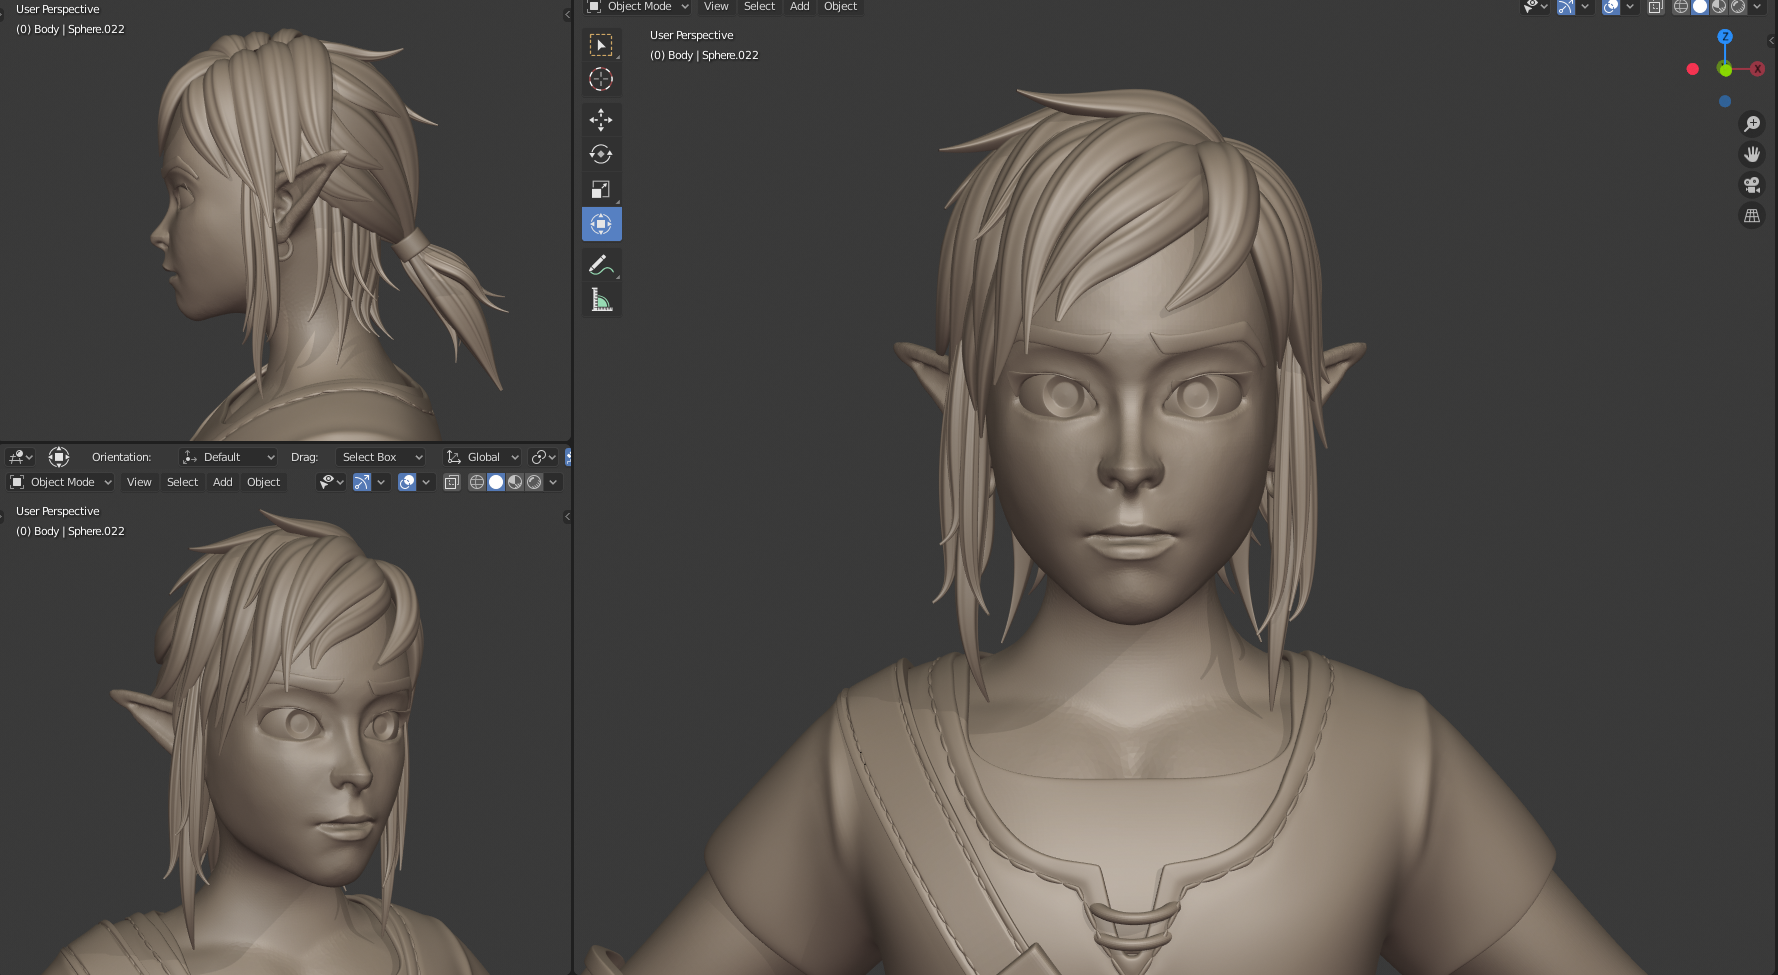Click the dark blue negative Z gizmo dot
This screenshot has height=975, width=1778.
1724,101
